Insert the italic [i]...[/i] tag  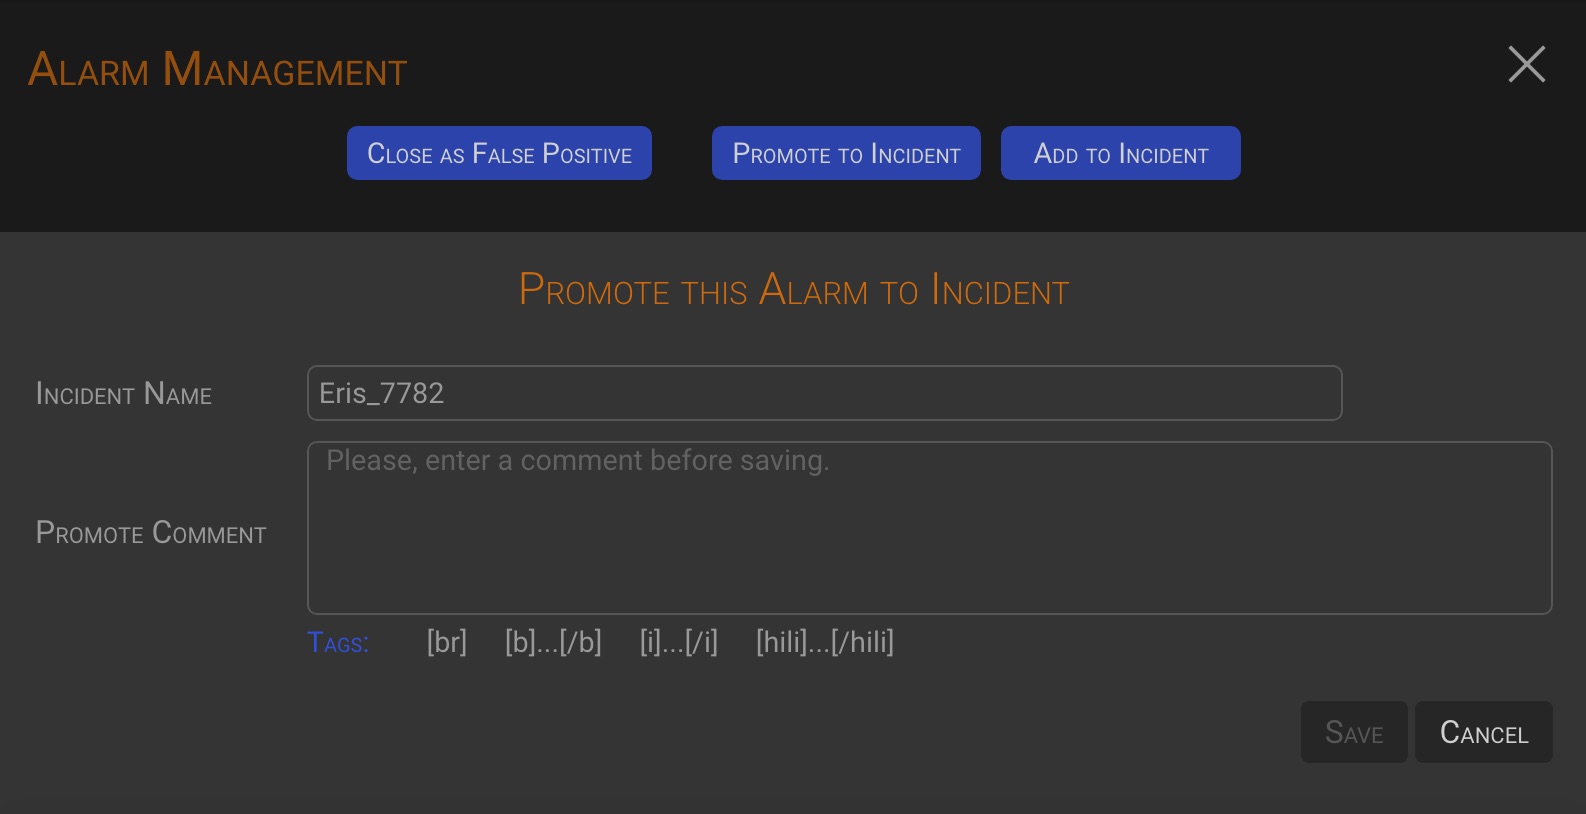pyautogui.click(x=678, y=642)
